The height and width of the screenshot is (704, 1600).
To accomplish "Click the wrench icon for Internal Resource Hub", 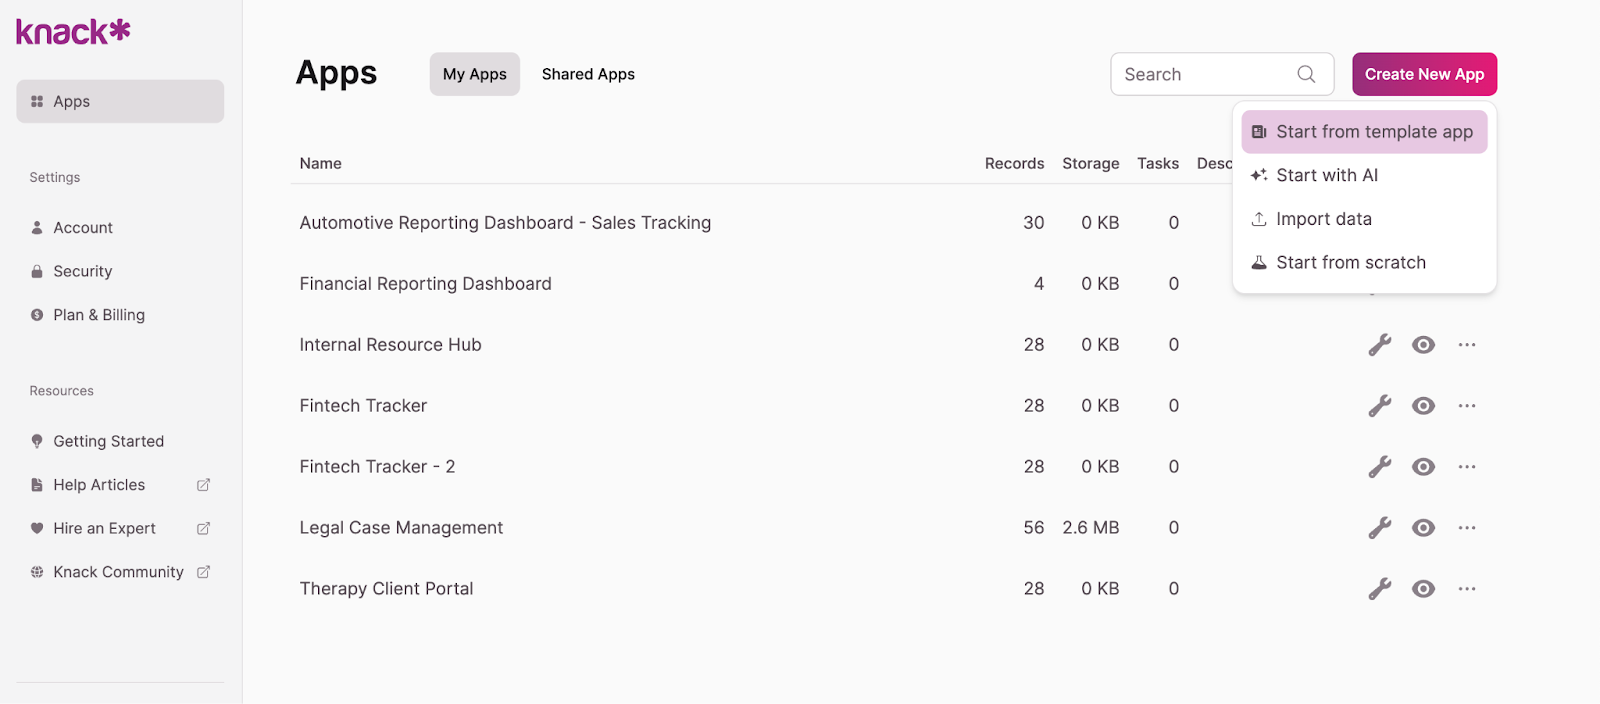I will tap(1379, 345).
